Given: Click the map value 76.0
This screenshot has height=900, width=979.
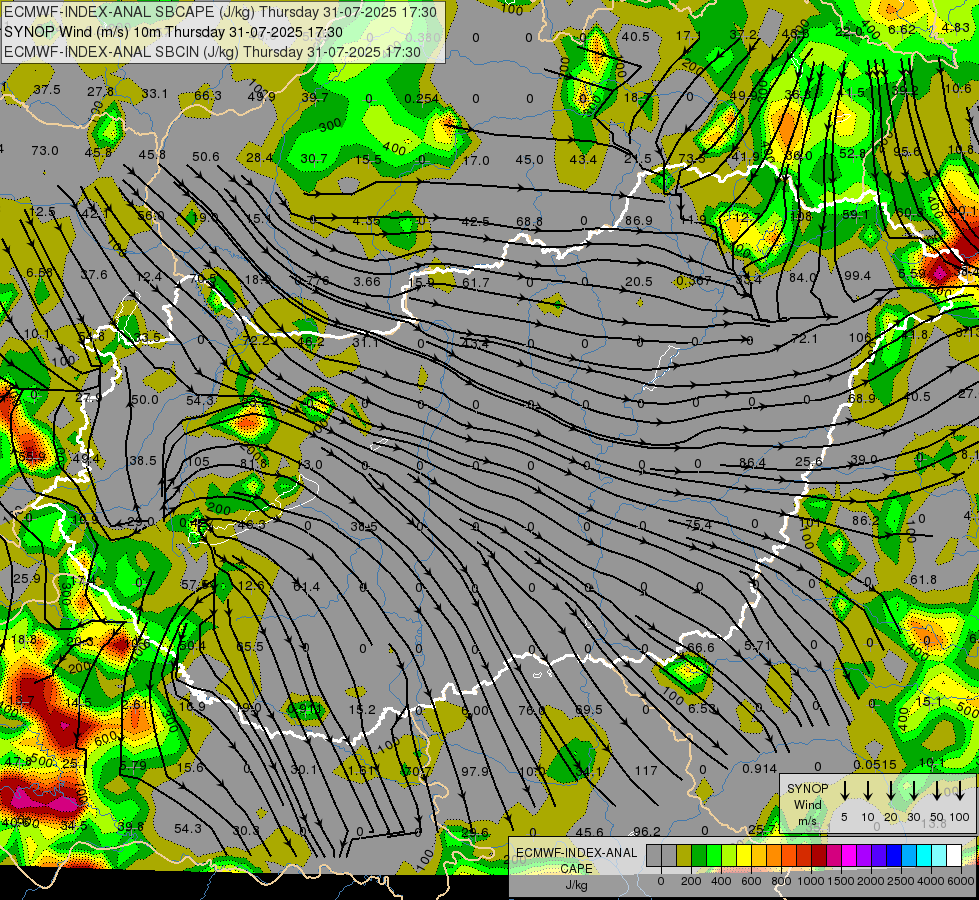Looking at the screenshot, I should (x=532, y=710).
